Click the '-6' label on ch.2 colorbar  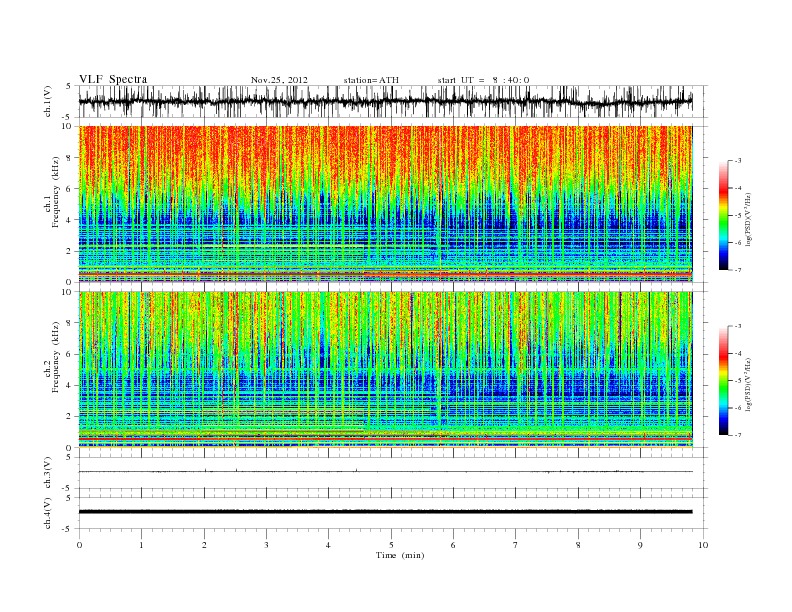point(738,407)
